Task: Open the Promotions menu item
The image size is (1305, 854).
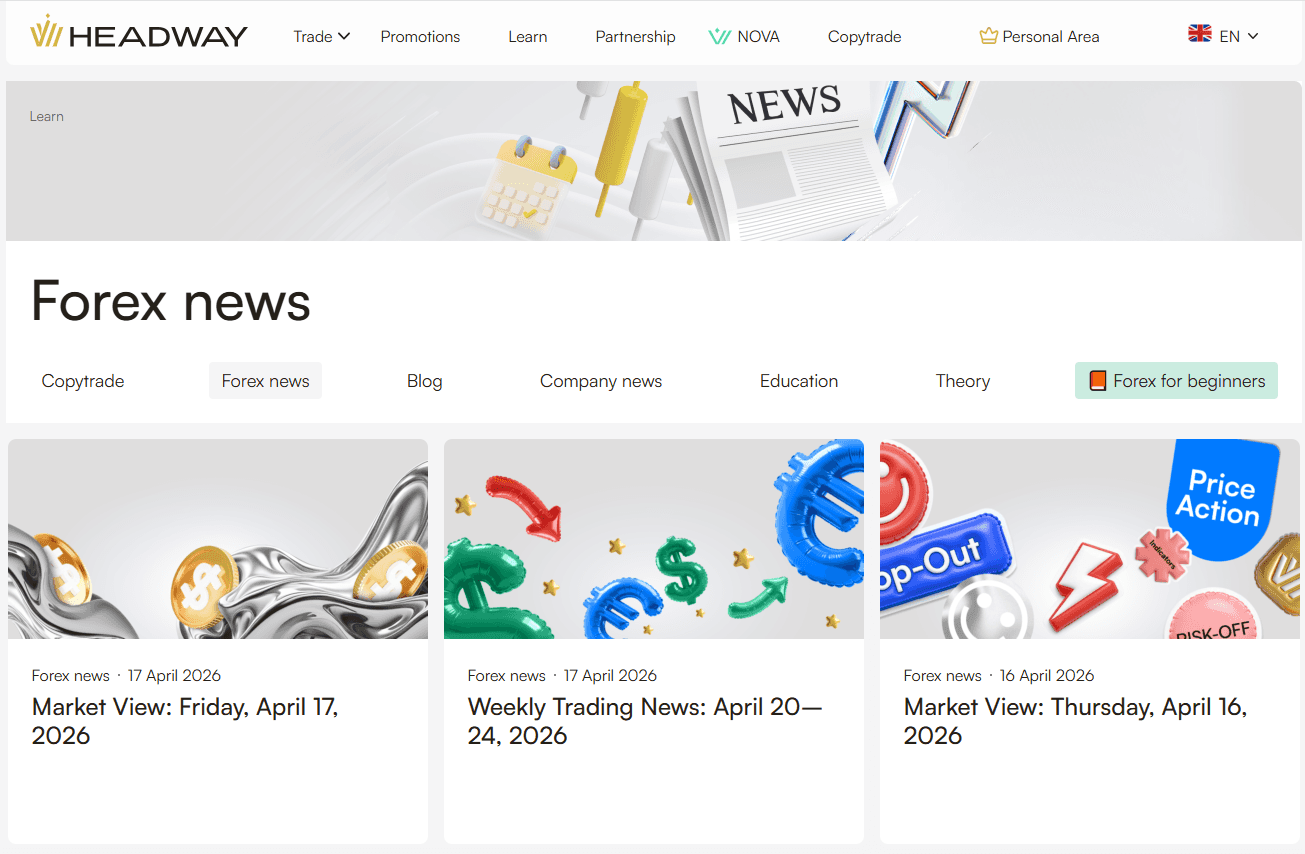Action: [420, 37]
